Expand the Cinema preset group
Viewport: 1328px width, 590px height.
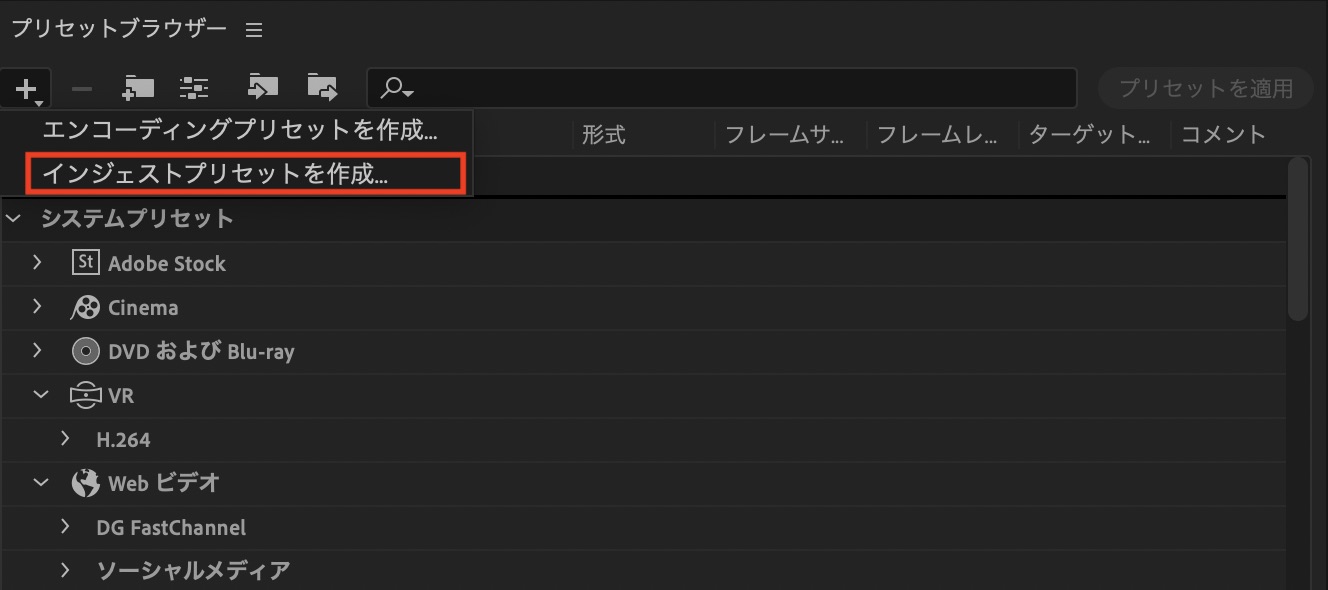pyautogui.click(x=38, y=307)
